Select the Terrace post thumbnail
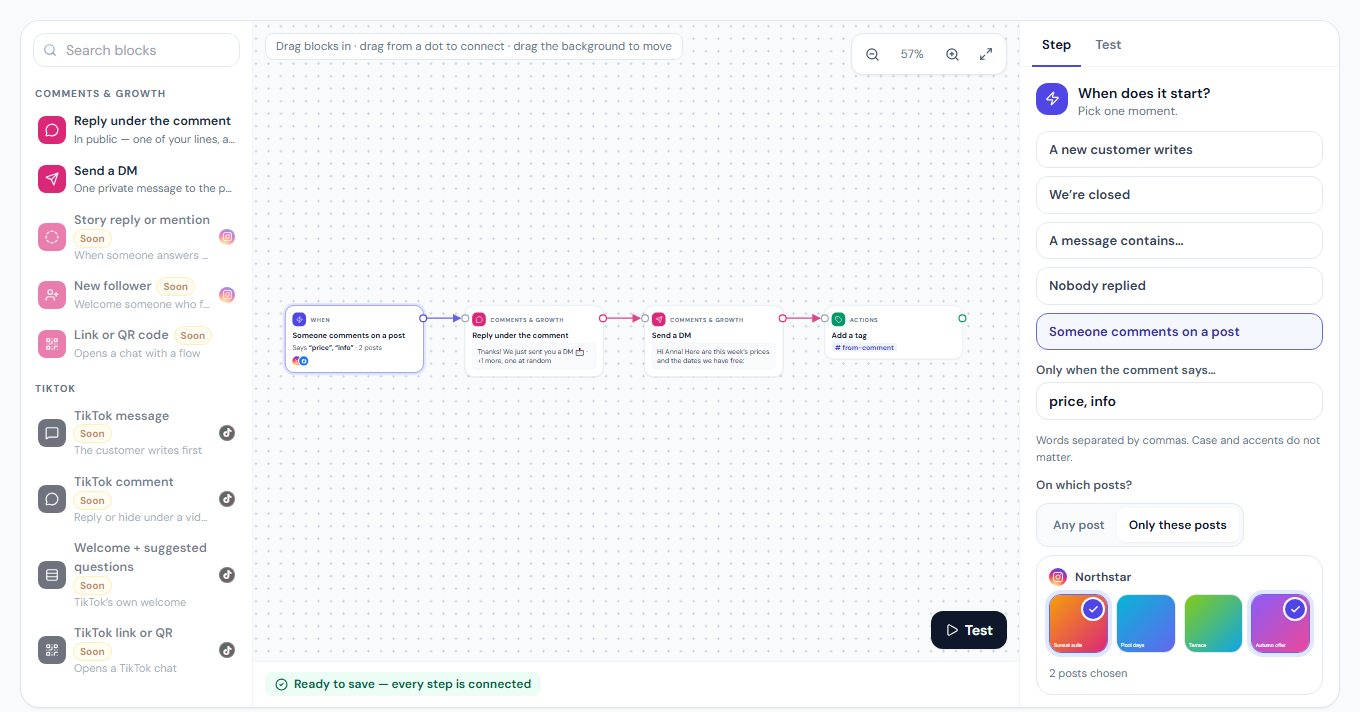Image resolution: width=1360 pixels, height=712 pixels. click(1213, 623)
